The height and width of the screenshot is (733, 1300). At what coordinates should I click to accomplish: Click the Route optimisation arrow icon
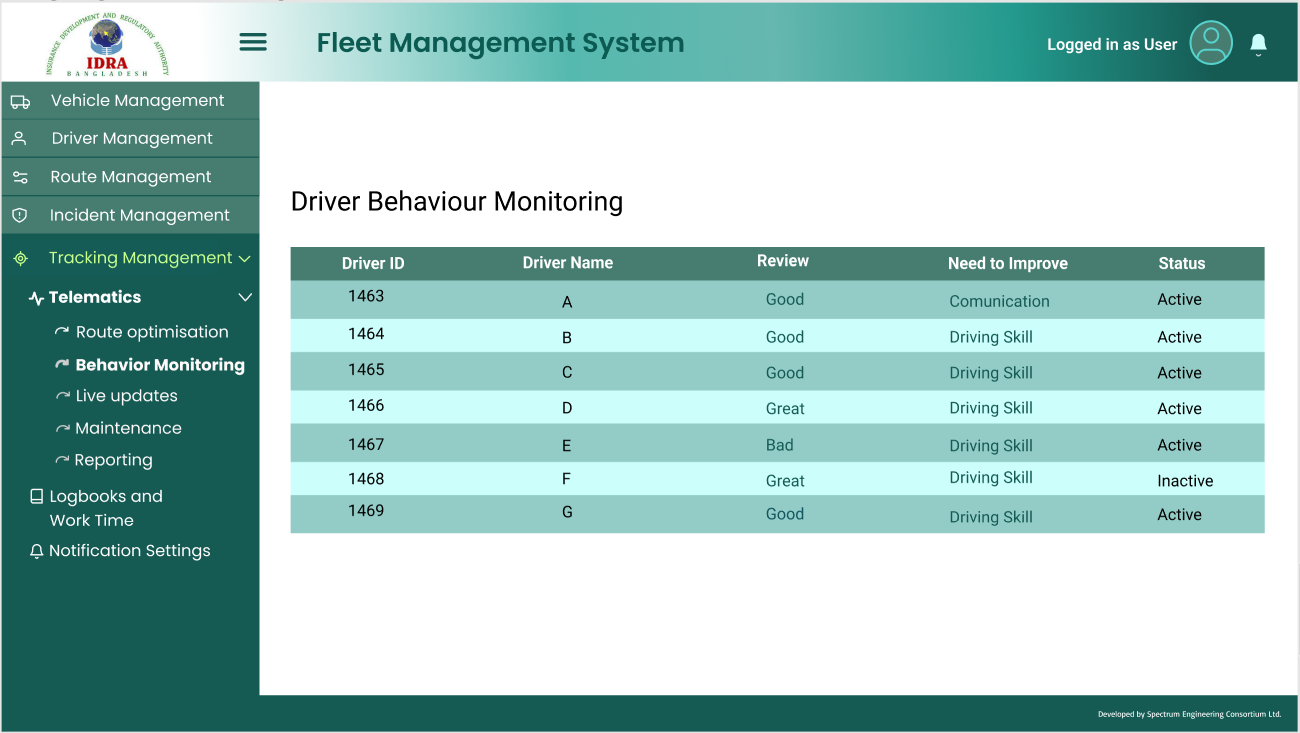coord(62,331)
